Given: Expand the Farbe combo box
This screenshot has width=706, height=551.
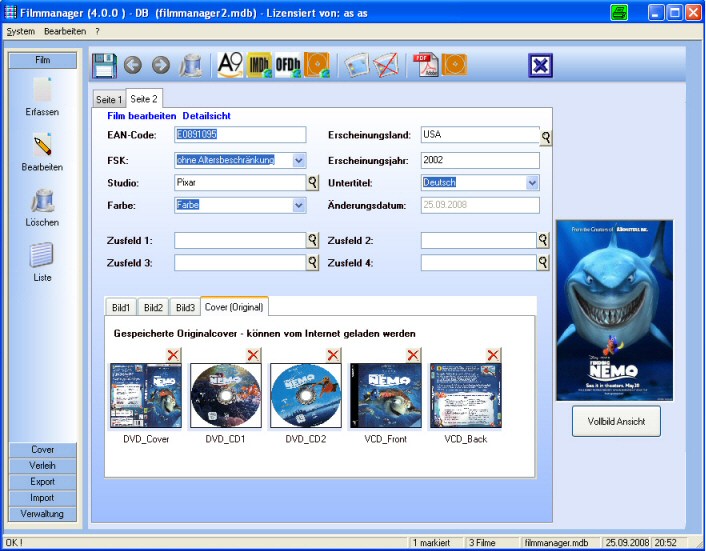Looking at the screenshot, I should pos(299,205).
